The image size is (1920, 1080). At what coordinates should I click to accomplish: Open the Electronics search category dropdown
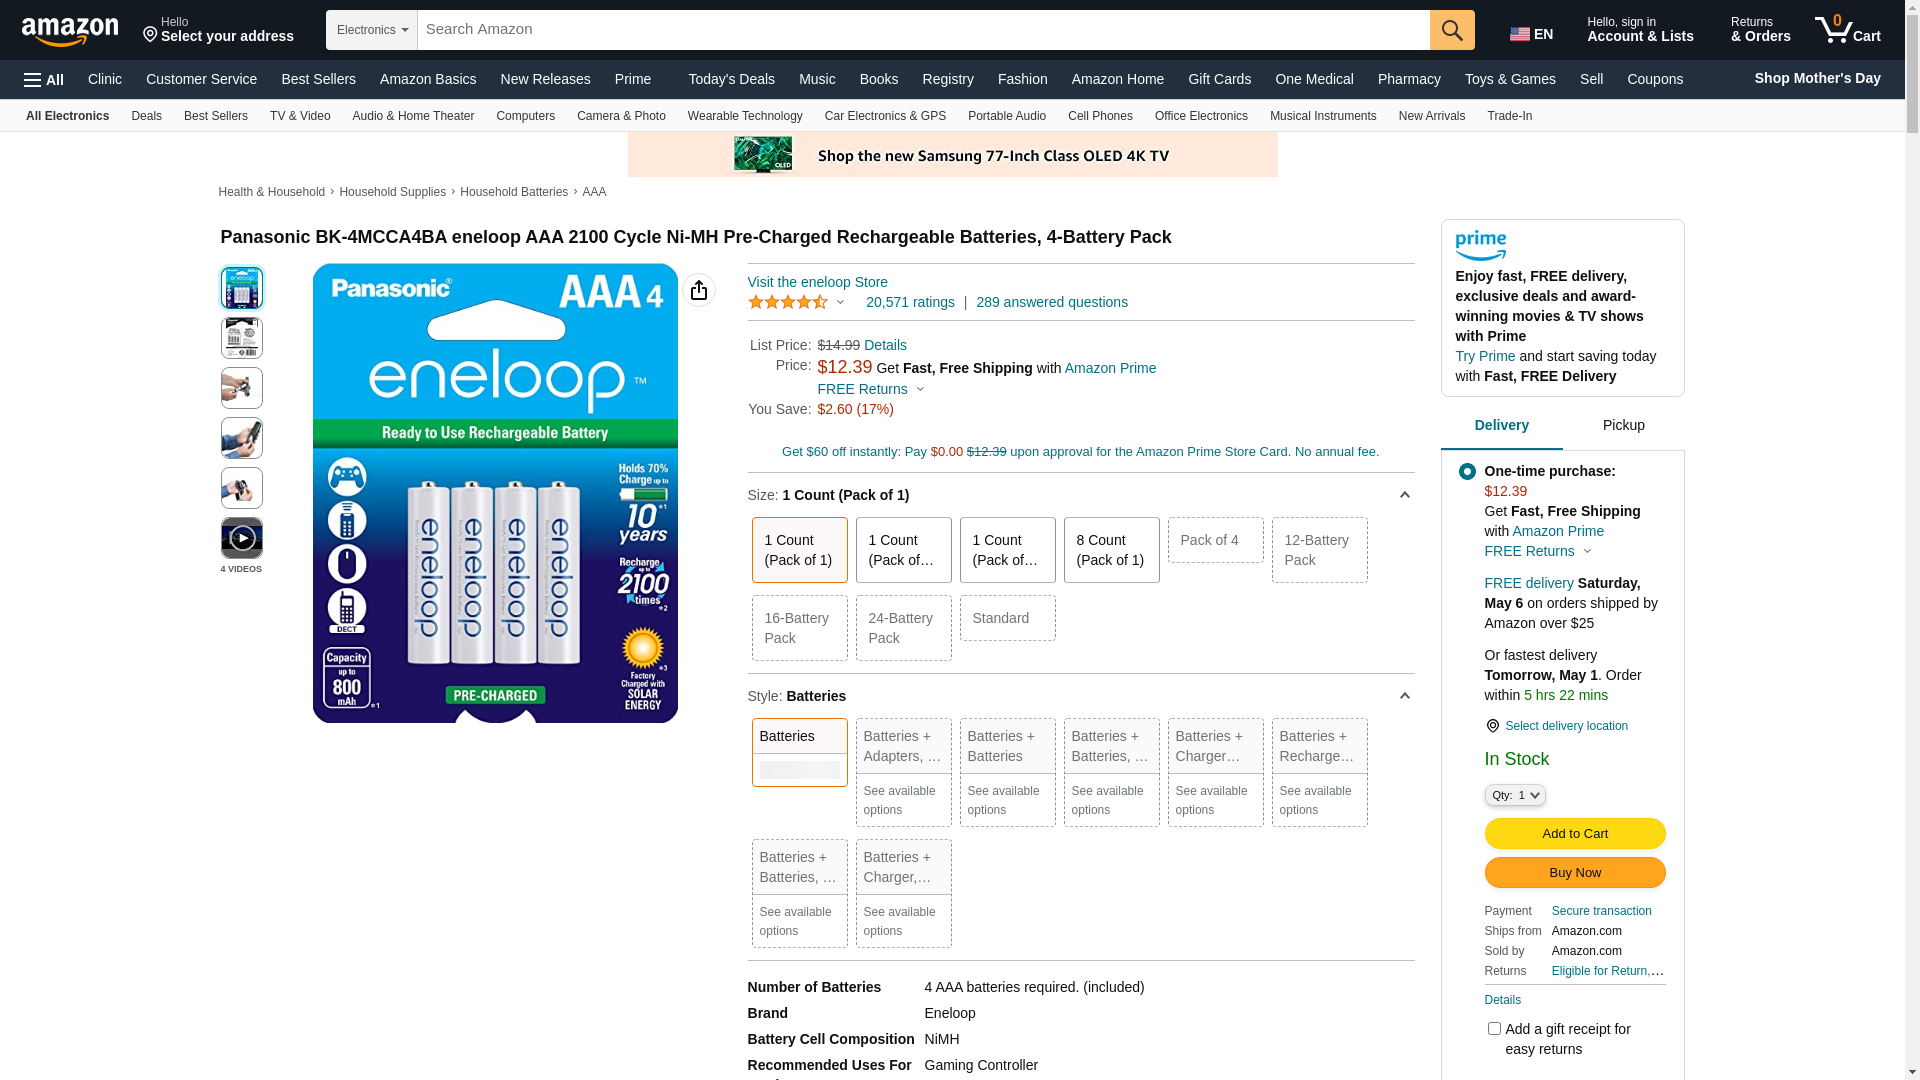coord(372,30)
